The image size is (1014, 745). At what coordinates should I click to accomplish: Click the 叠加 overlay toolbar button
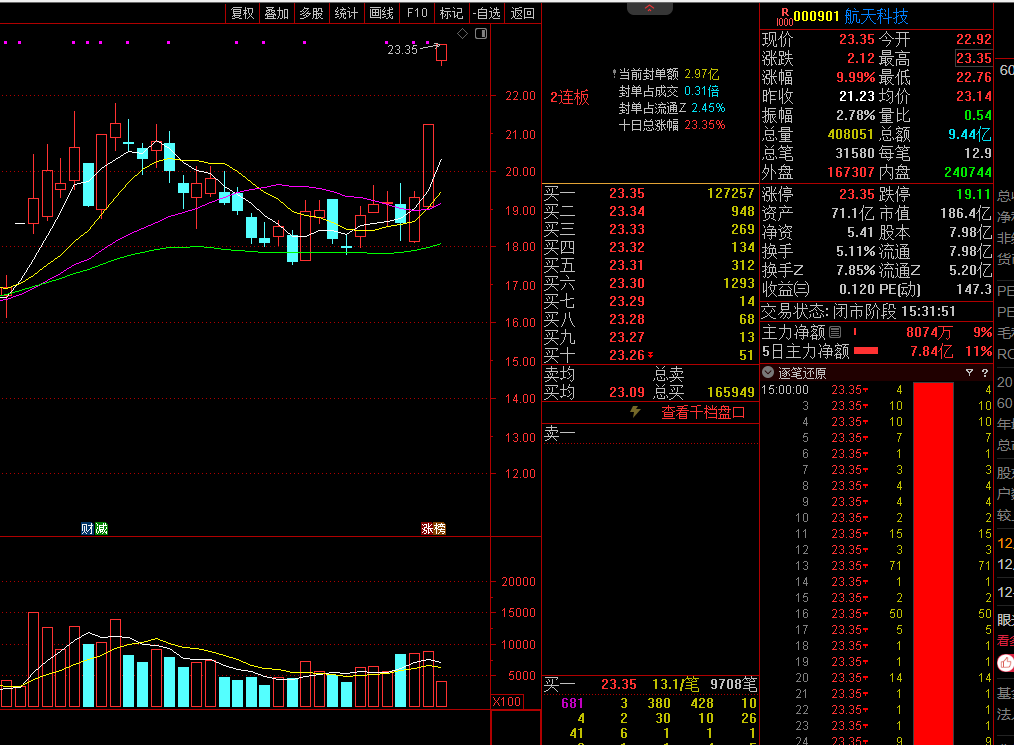click(x=277, y=13)
